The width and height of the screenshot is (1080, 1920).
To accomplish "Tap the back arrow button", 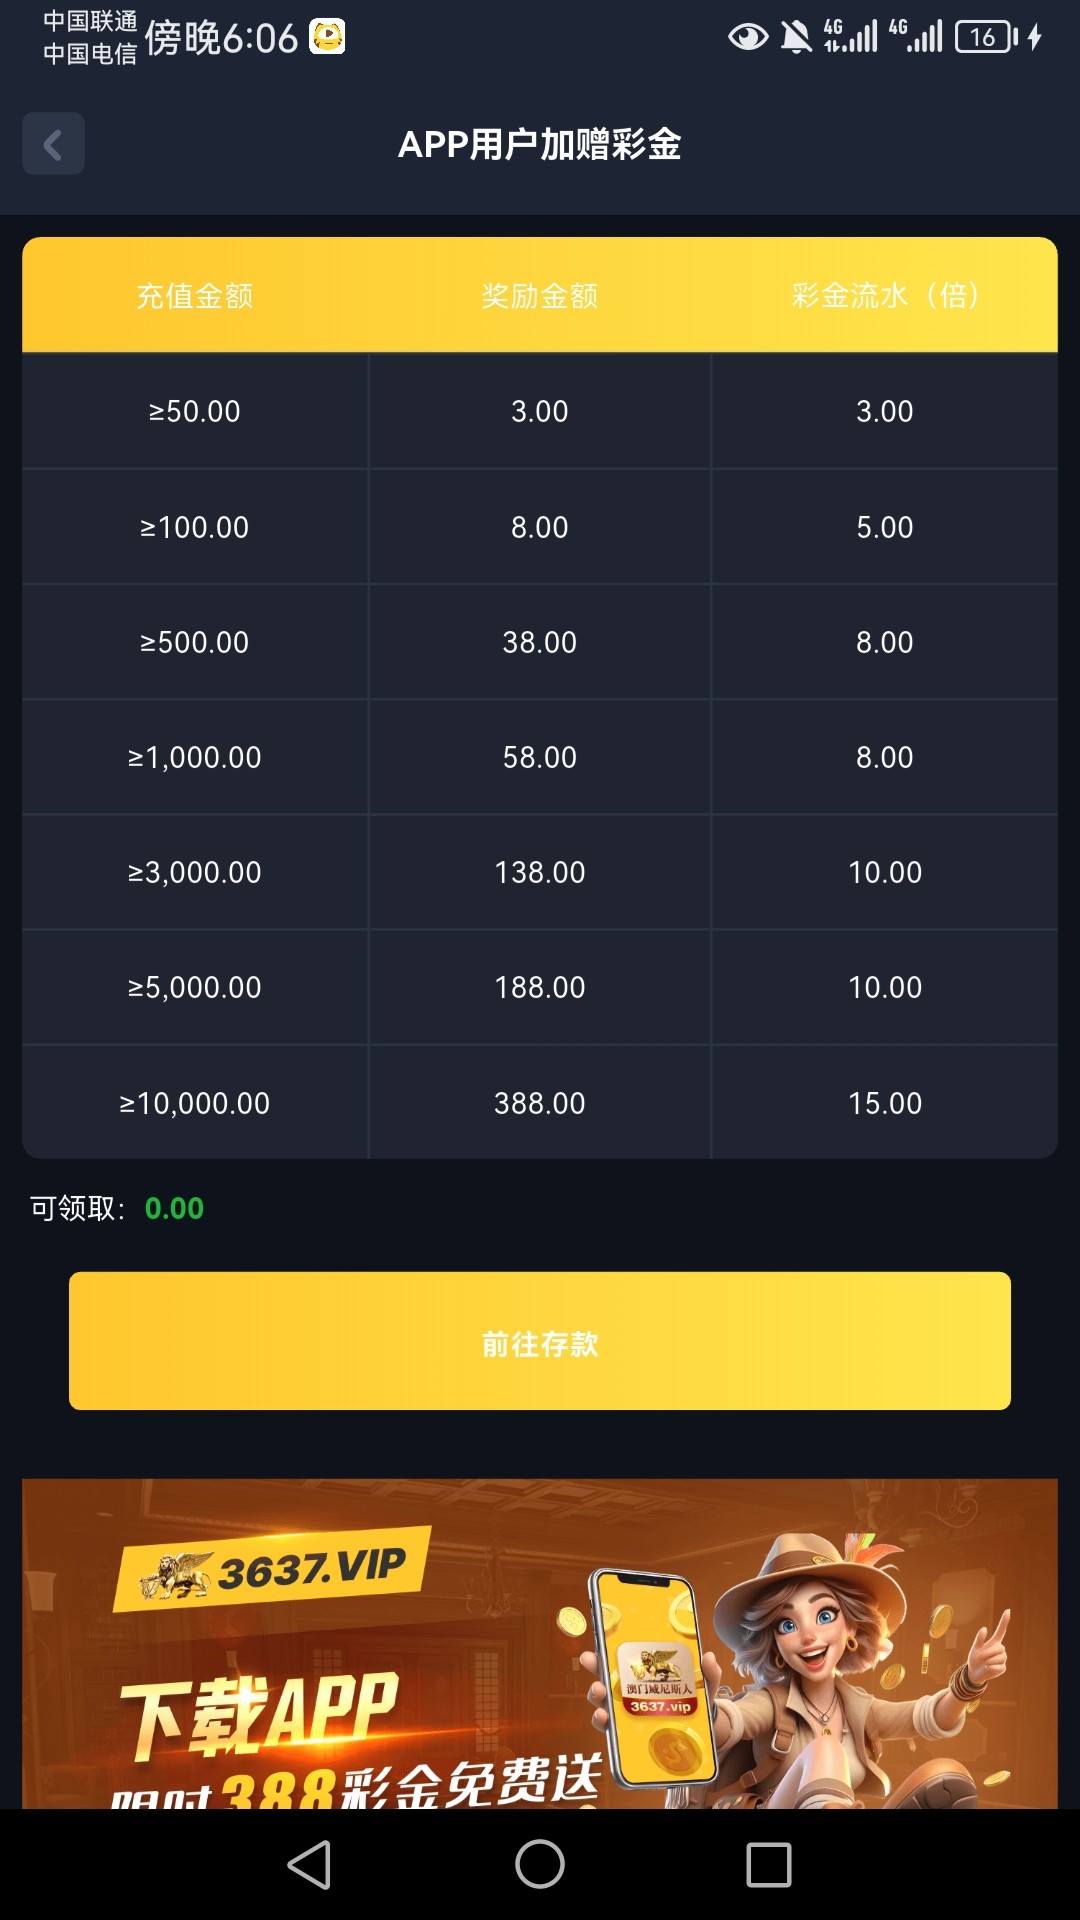I will [53, 145].
